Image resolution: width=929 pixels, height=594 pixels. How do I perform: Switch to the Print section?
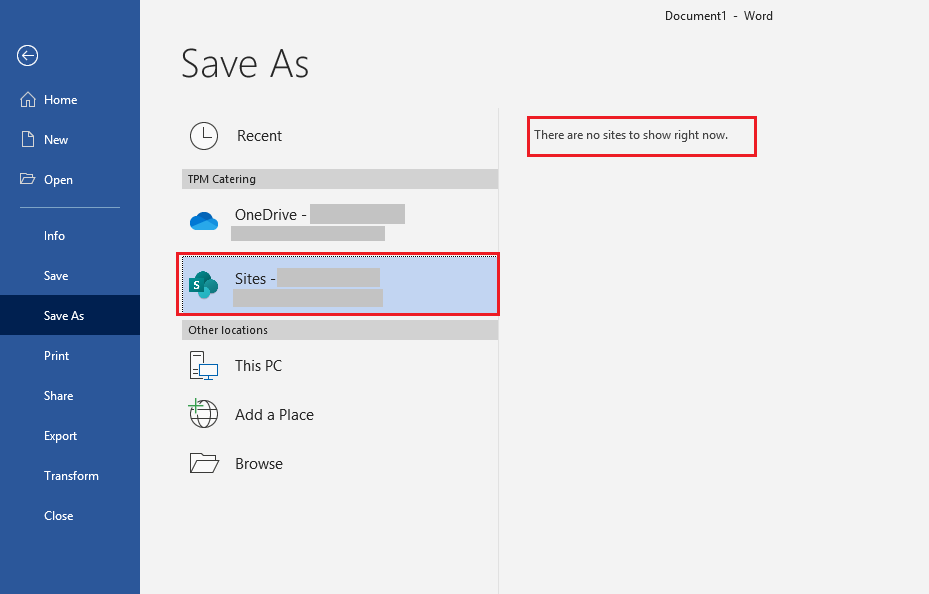(x=56, y=355)
